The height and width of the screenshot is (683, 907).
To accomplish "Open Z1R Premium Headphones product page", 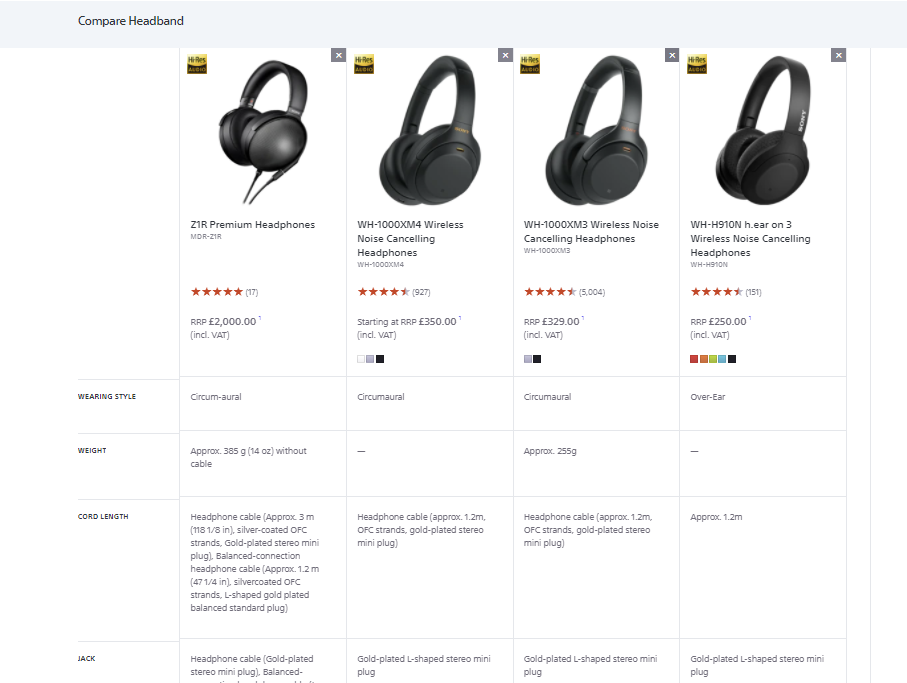I will pyautogui.click(x=253, y=224).
